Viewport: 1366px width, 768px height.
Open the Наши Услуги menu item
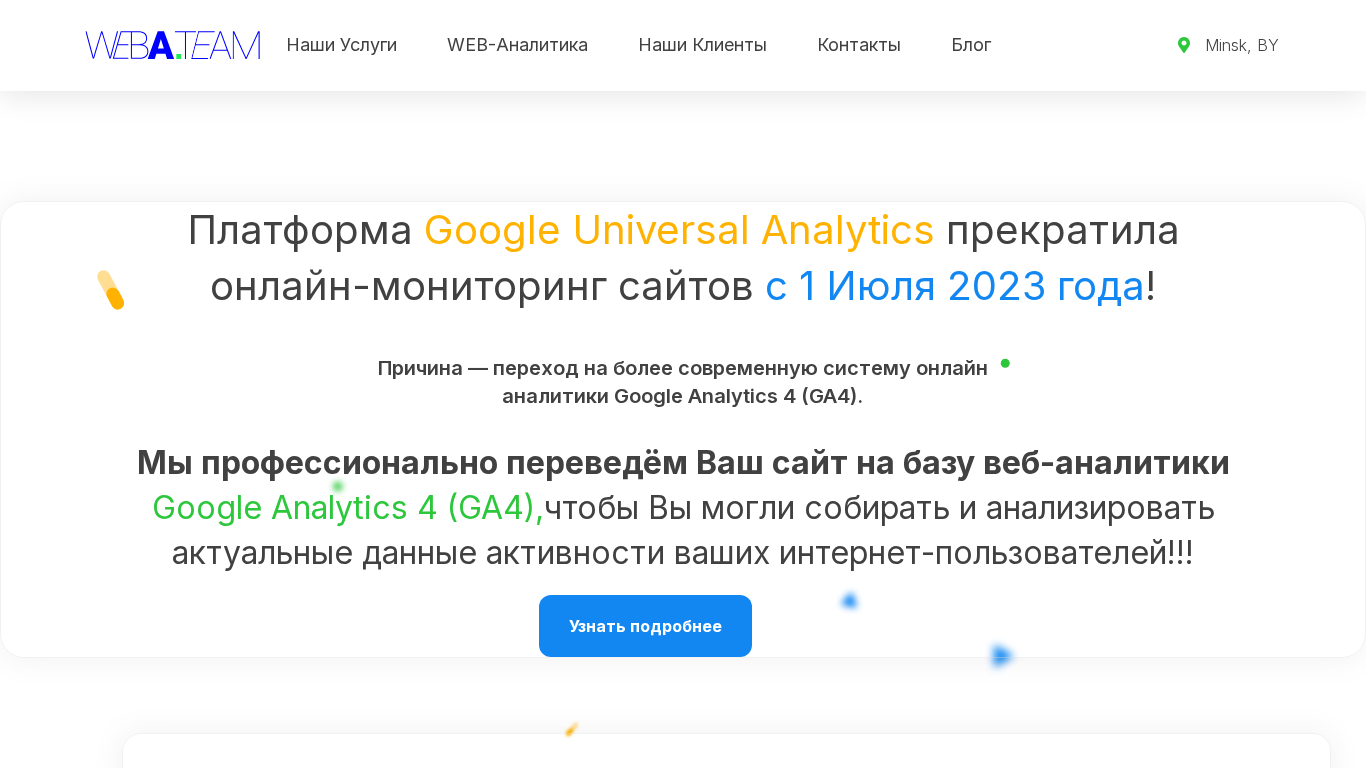342,45
